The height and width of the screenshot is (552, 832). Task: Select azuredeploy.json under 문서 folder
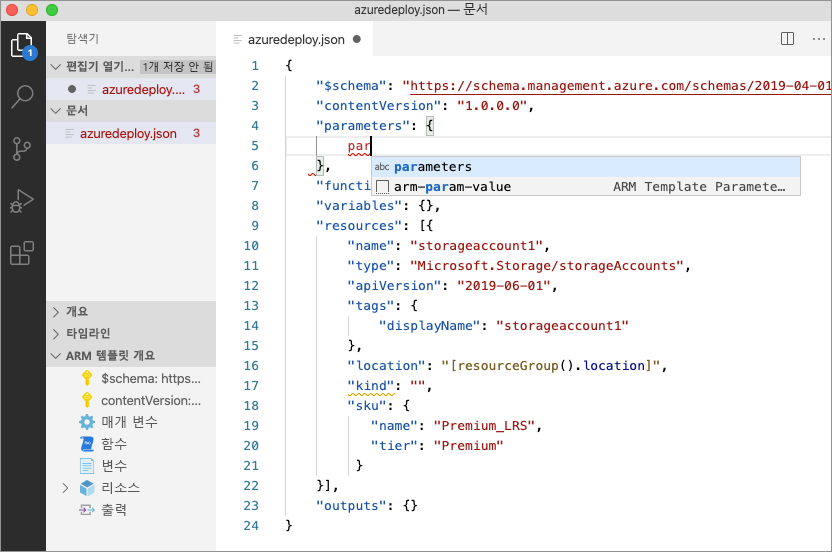(131, 133)
